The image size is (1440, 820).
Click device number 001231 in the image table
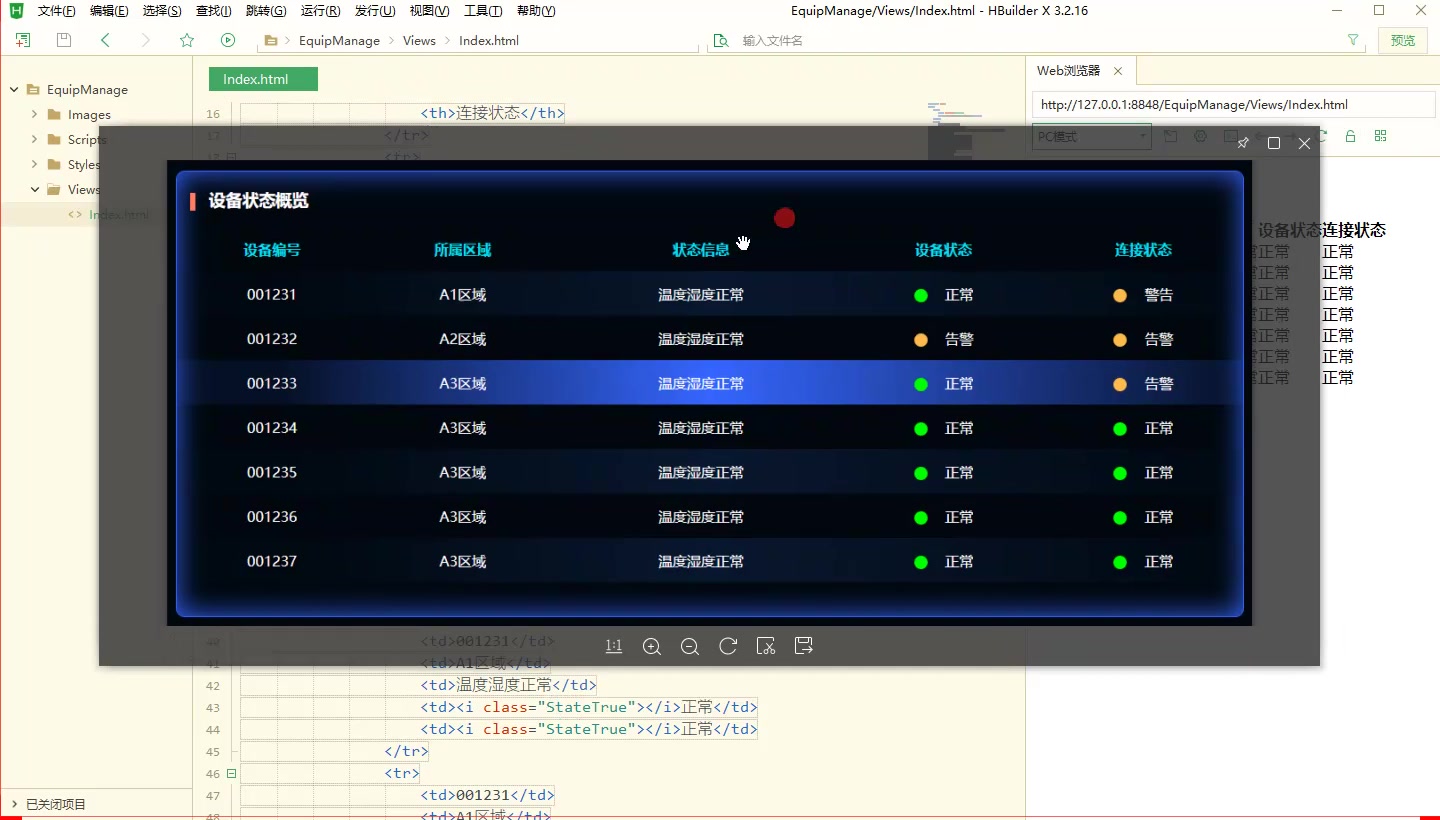click(x=272, y=295)
